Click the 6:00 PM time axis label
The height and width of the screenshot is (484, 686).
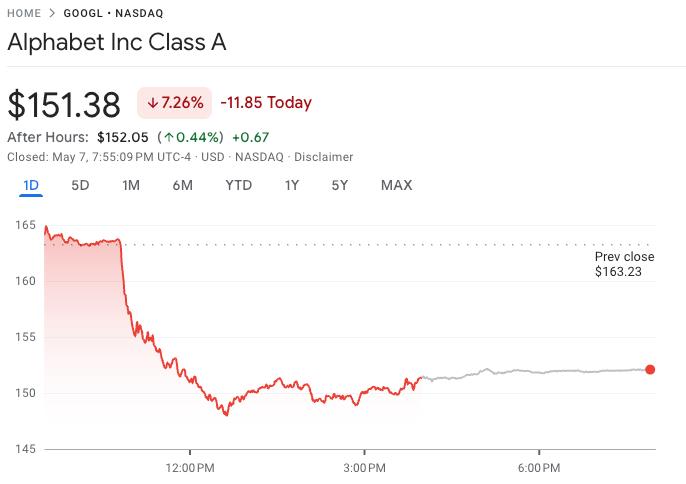pyautogui.click(x=538, y=467)
